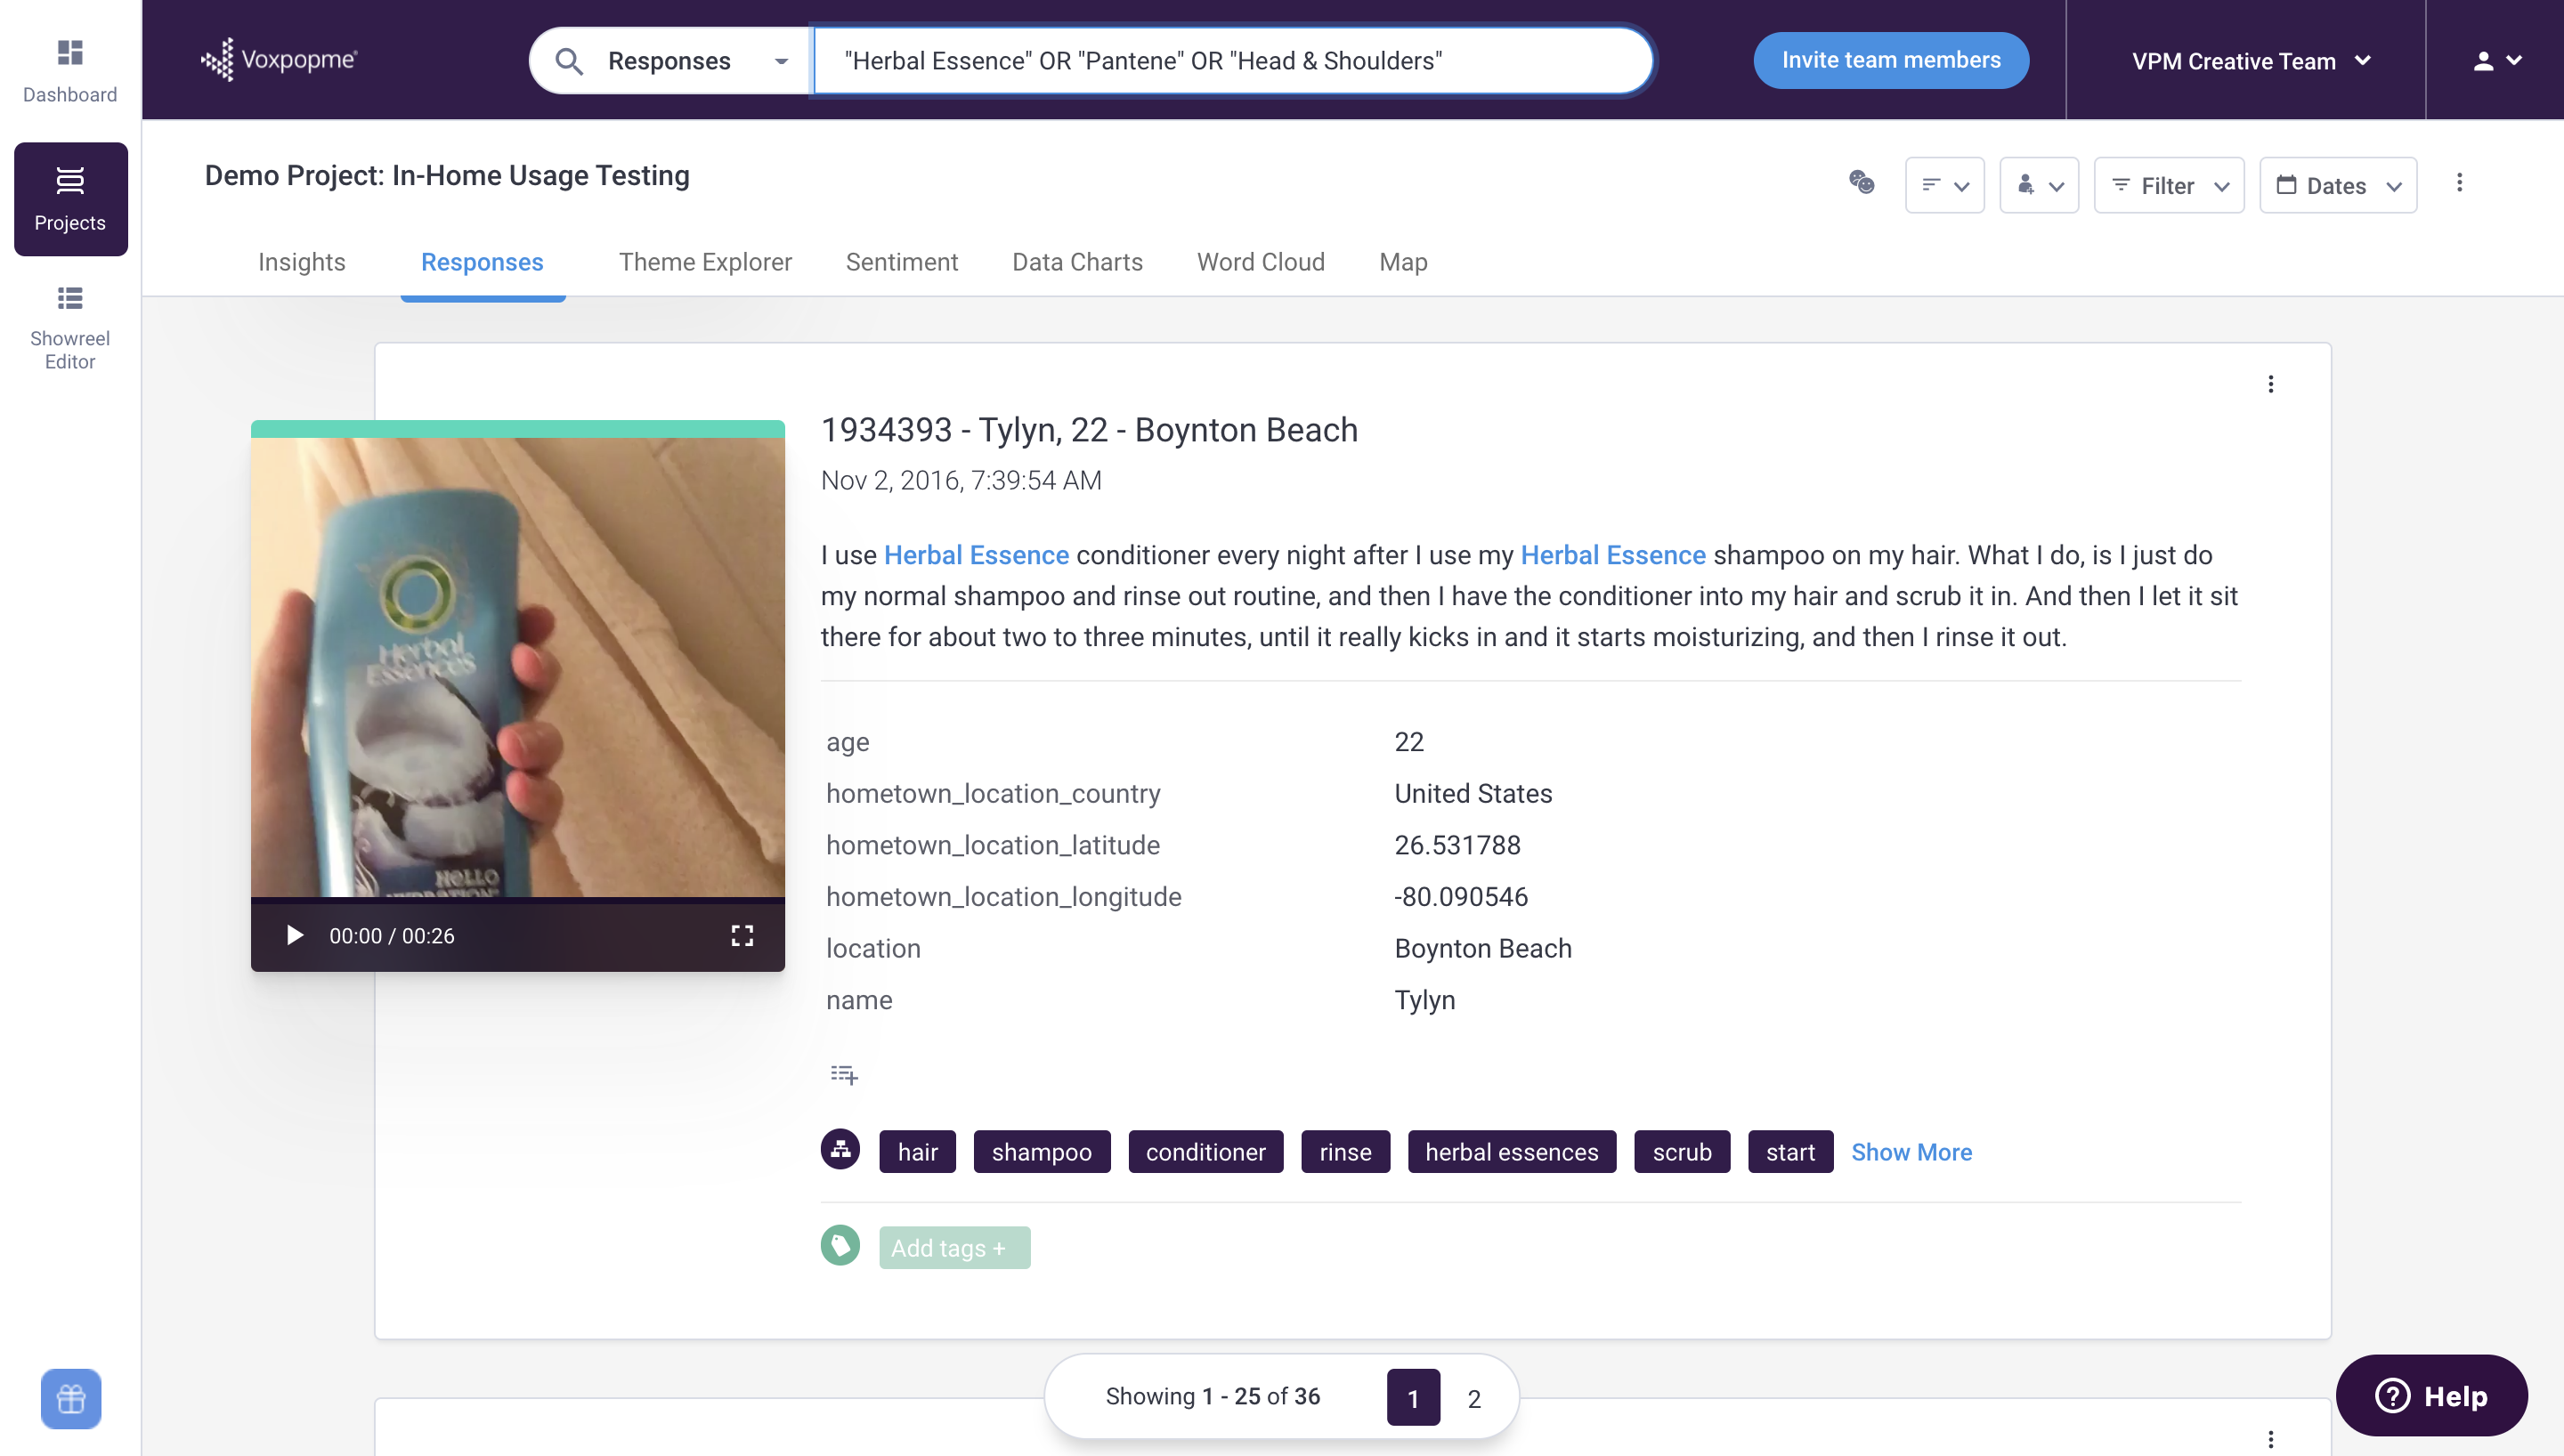Open the Theme Explorer tab
2564x1456 pixels.
coord(705,262)
